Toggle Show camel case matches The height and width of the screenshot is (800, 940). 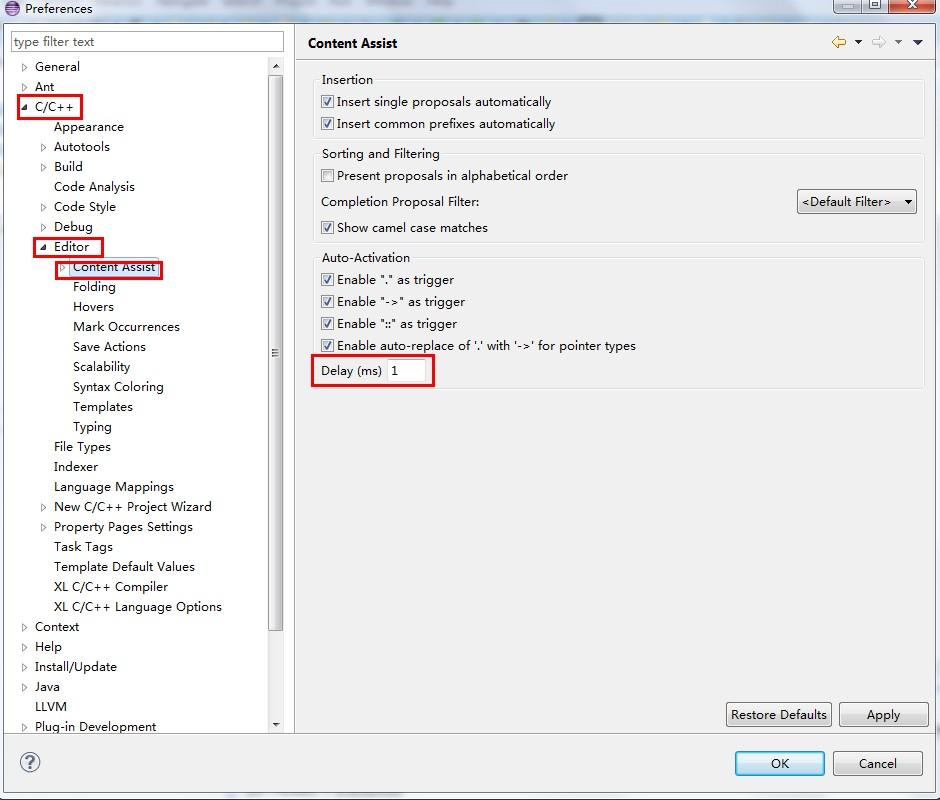click(327, 227)
